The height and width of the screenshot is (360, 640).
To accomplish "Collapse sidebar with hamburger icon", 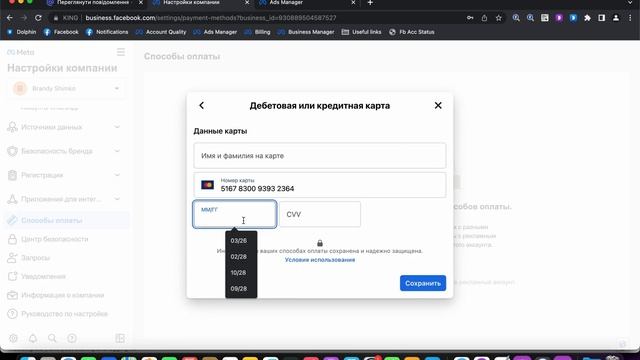I will 121,52.
